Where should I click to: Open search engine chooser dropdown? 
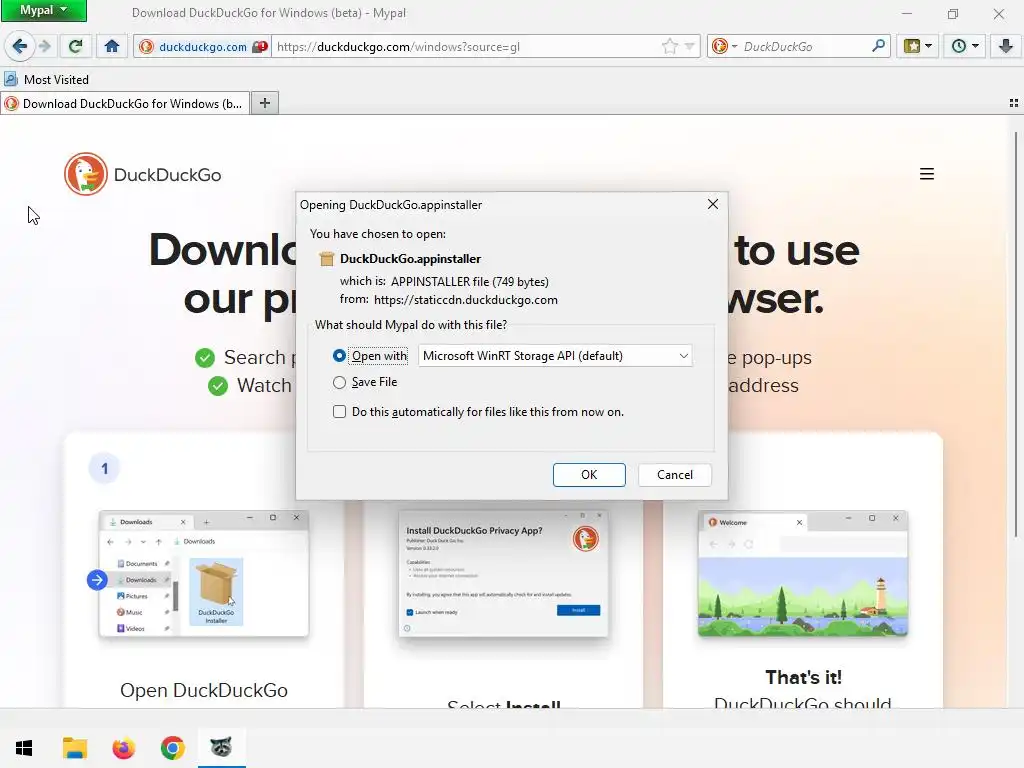(725, 46)
